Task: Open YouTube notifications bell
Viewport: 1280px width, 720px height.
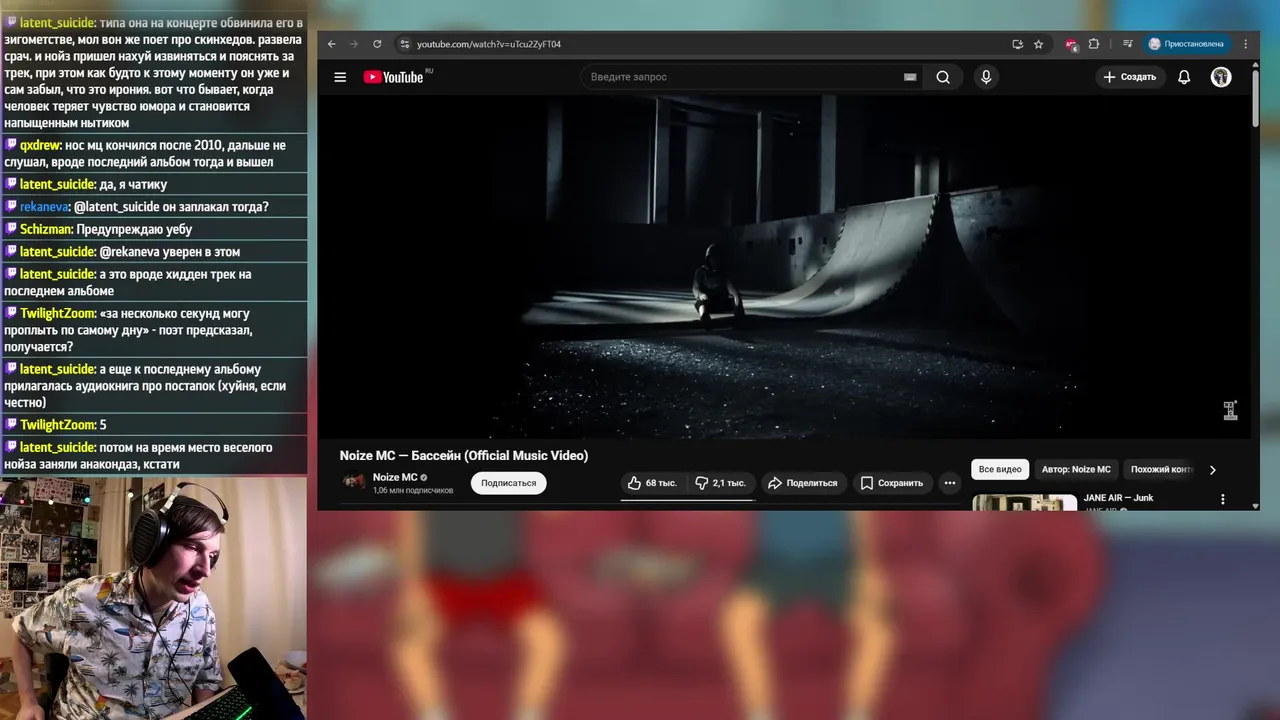Action: point(1184,77)
